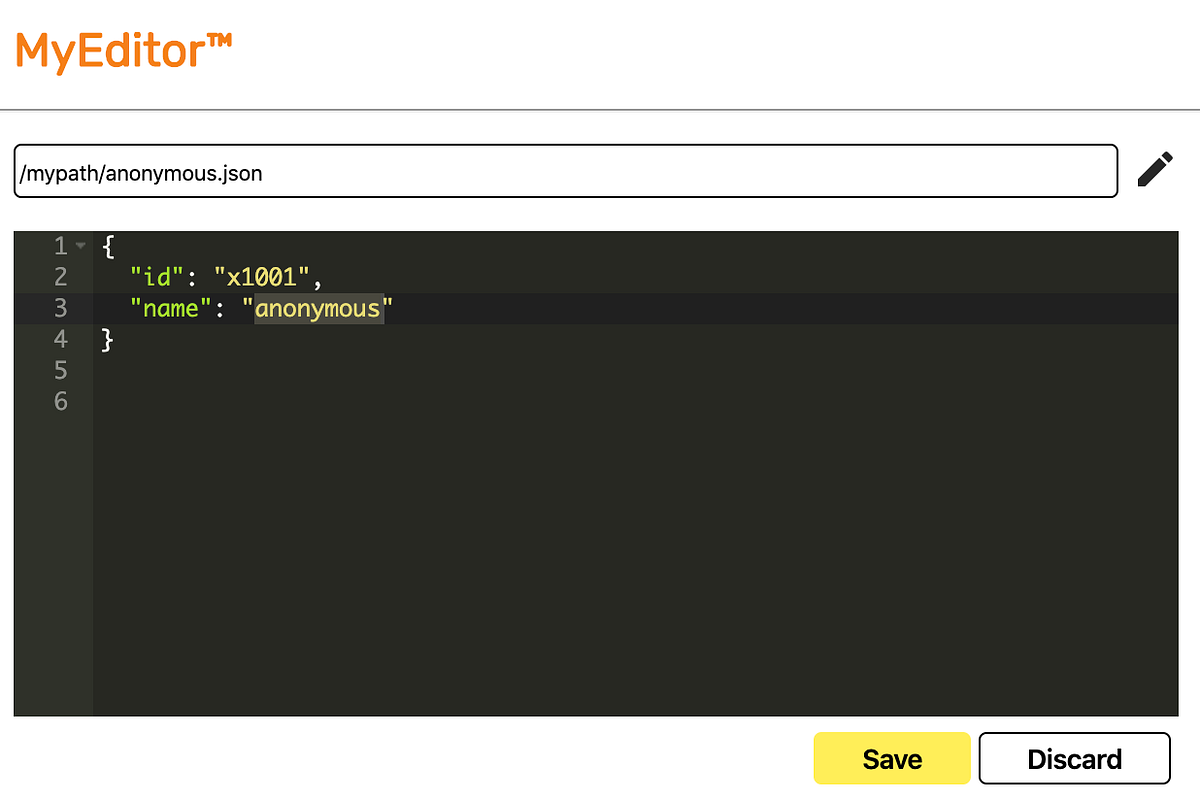Select line number 3 in the gutter
This screenshot has width=1200, height=802.
coord(60,308)
